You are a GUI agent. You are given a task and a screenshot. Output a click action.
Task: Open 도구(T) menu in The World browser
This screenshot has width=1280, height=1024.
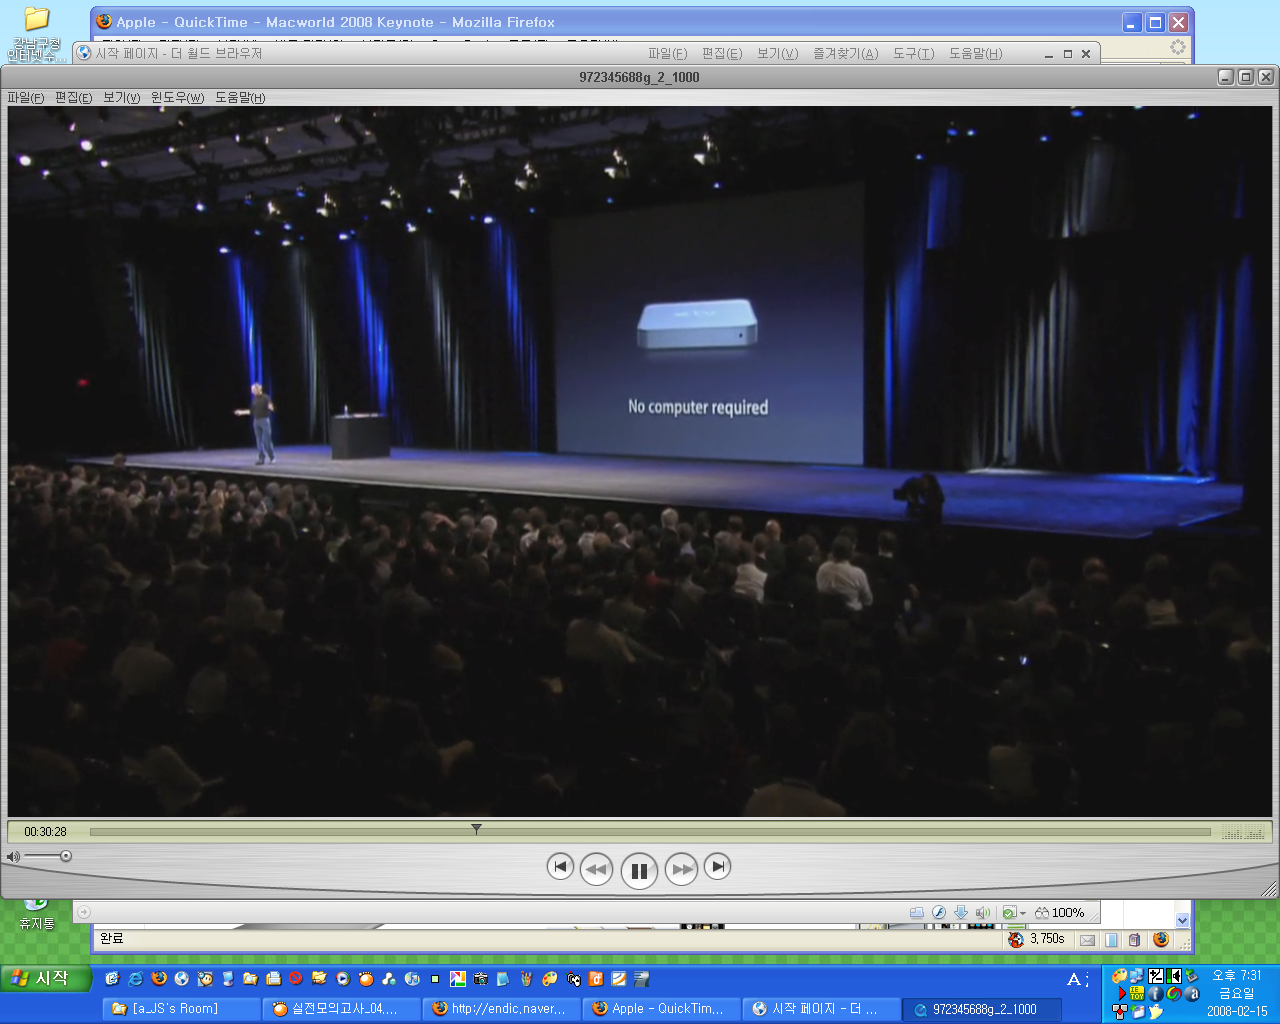[x=913, y=53]
